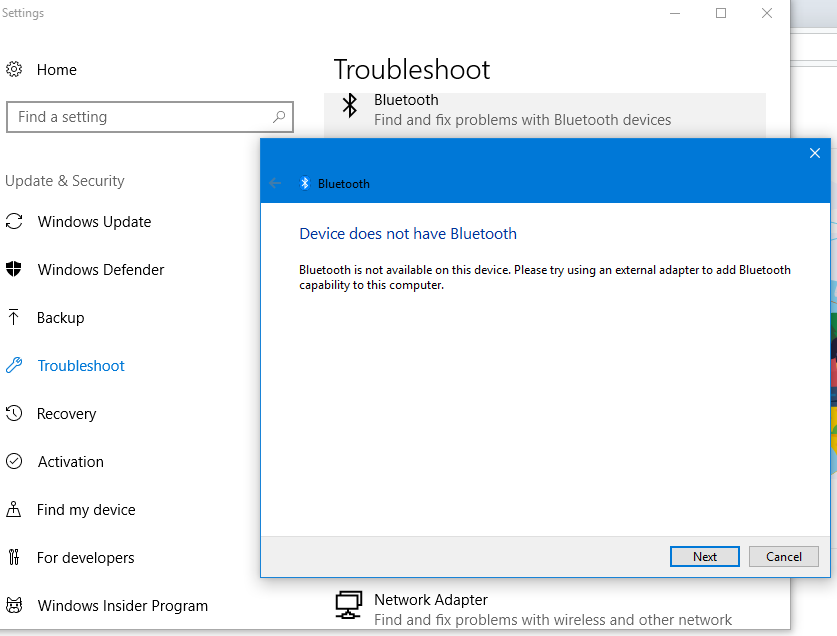Click the Windows Update sync icon
Screen dimensions: 837x636
[14, 221]
